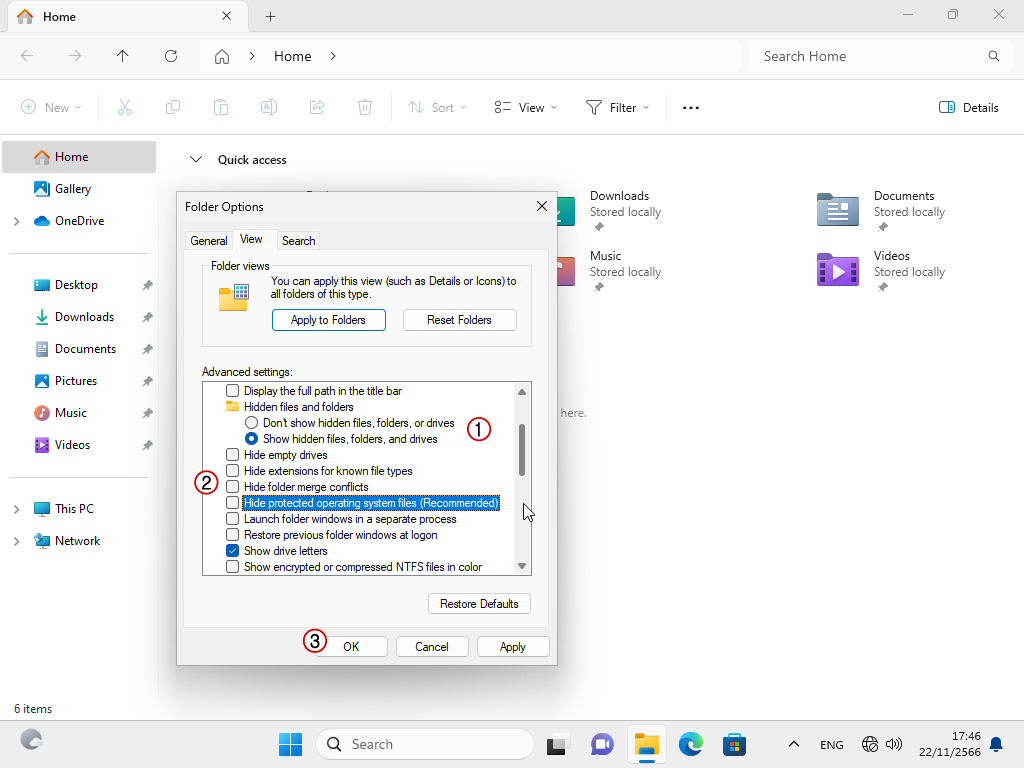Viewport: 1024px width, 768px height.
Task: Click the Up directory arrow icon
Action: 123,56
